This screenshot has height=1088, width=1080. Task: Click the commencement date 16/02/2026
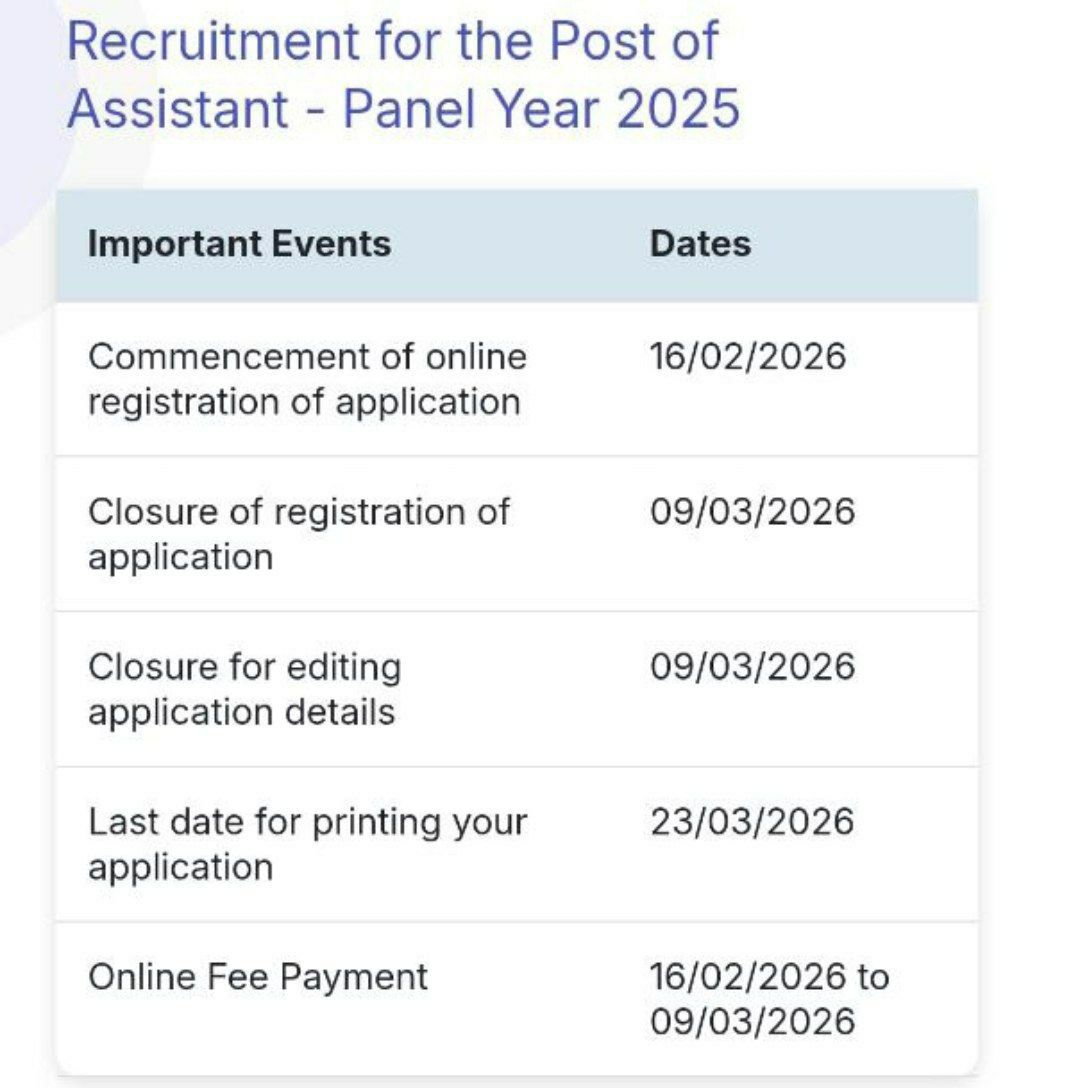coord(747,357)
